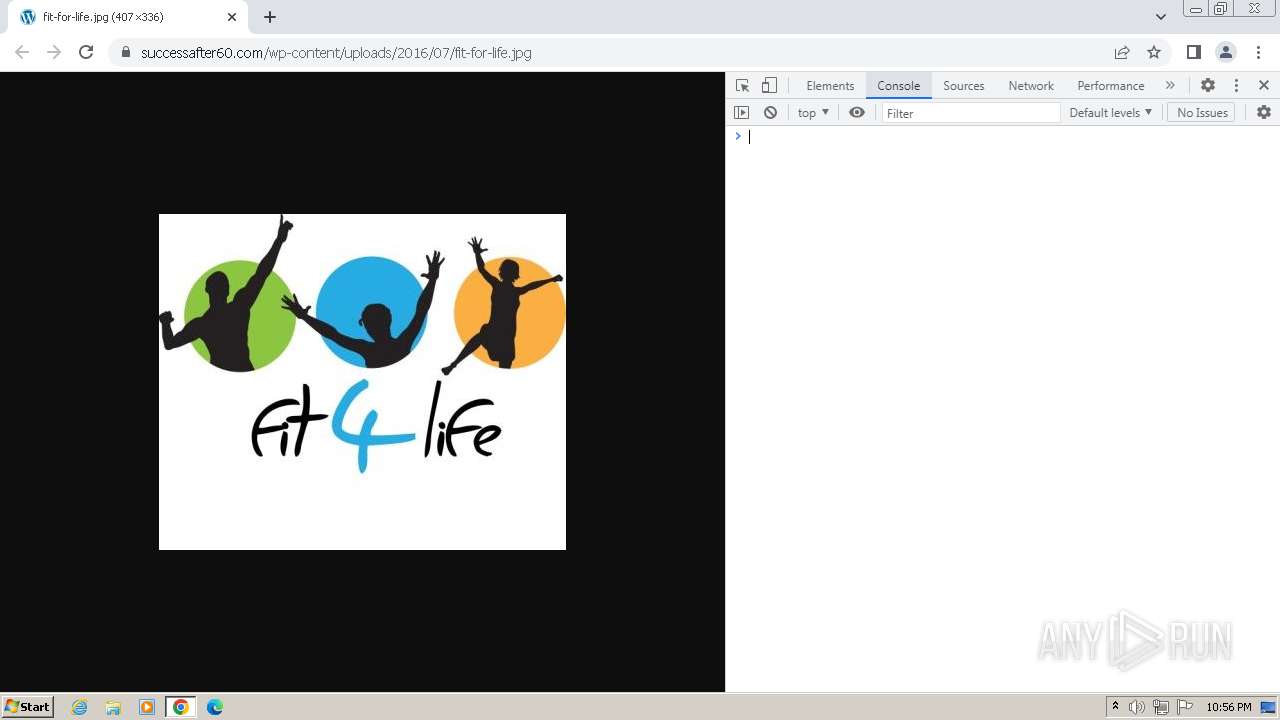Screen dimensions: 1280x720
Task: Close the fit-for-life.jpg tab
Action: (x=232, y=17)
